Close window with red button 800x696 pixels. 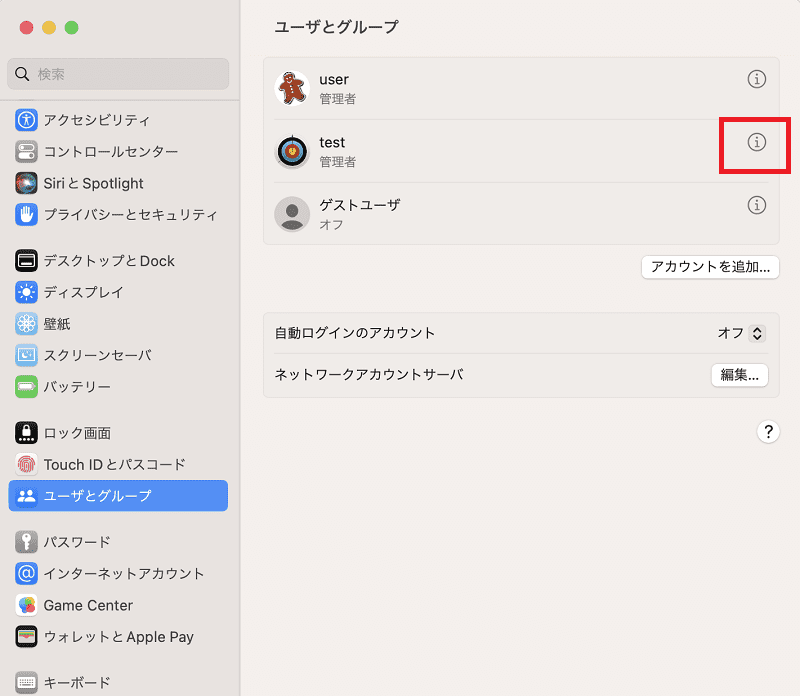(27, 28)
